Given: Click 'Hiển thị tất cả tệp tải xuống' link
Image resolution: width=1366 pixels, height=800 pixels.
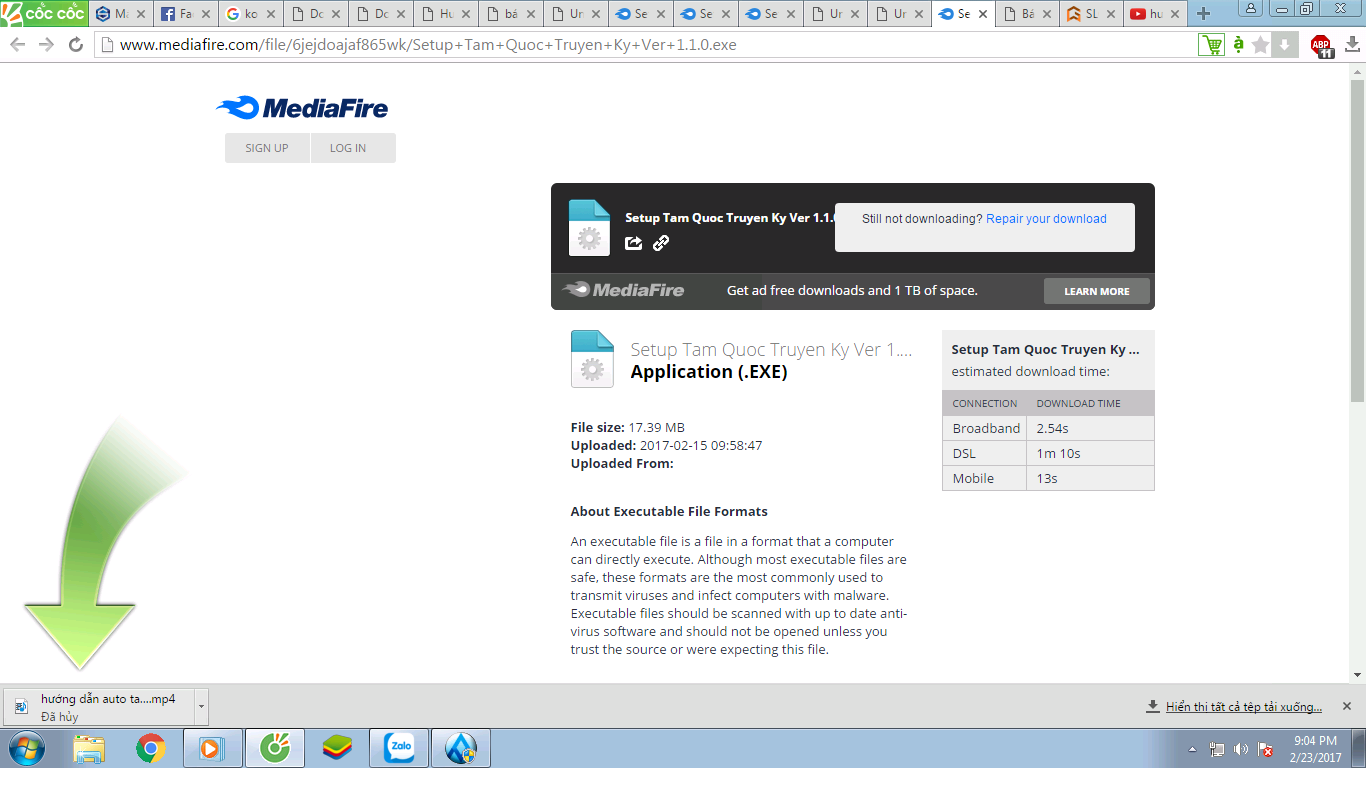Looking at the screenshot, I should point(1243,707).
